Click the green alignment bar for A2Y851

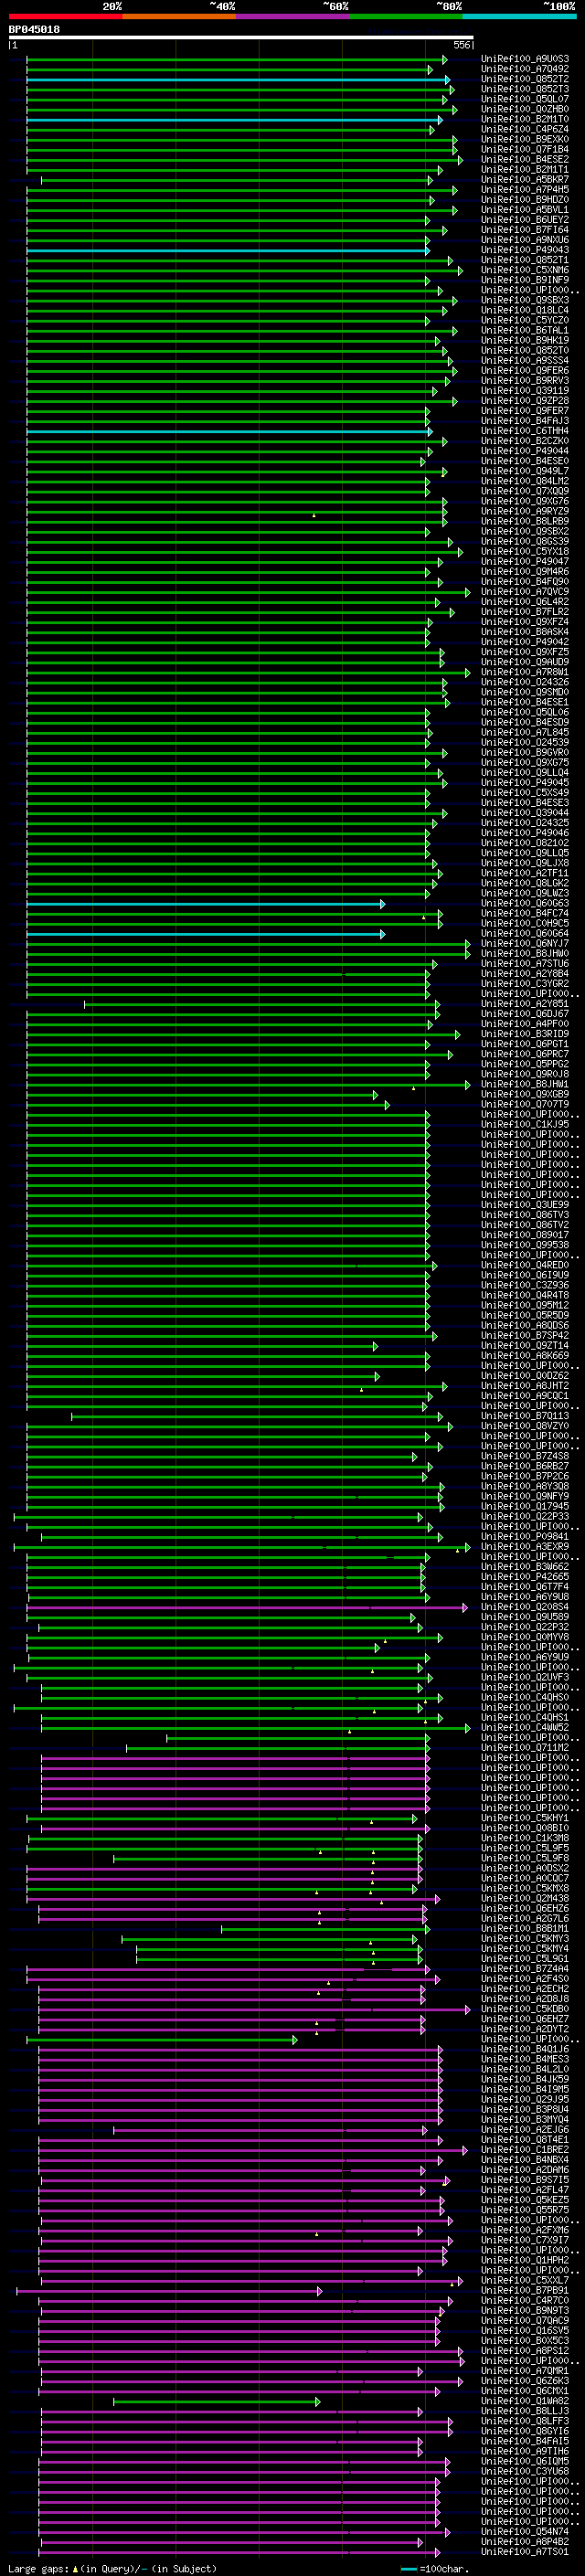pyautogui.click(x=262, y=1004)
